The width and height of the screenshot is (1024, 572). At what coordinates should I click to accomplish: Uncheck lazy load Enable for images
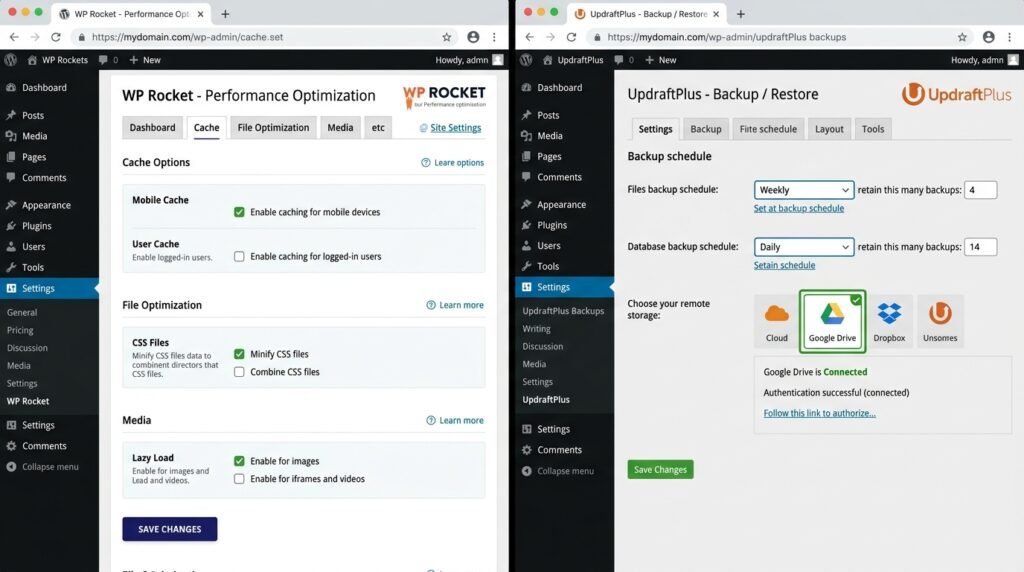pyautogui.click(x=239, y=461)
